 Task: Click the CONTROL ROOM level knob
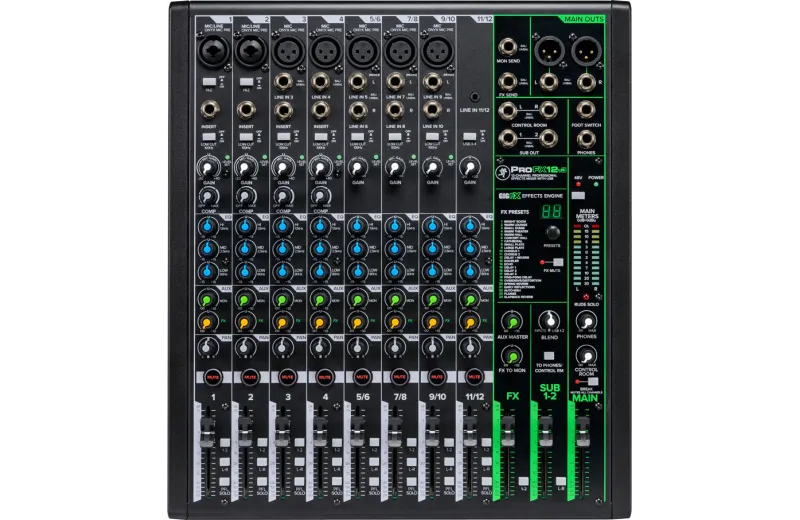(586, 356)
